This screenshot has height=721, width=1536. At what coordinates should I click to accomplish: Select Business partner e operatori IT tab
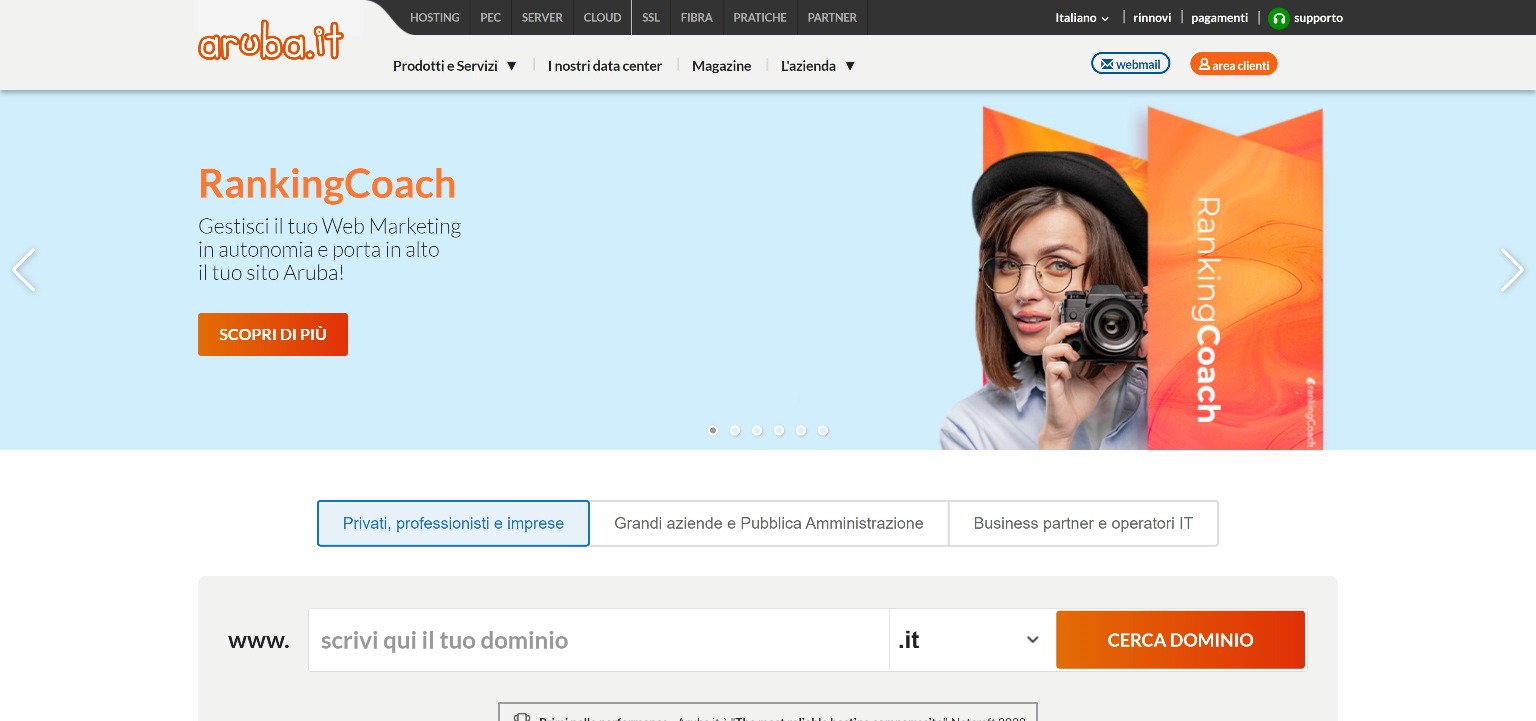click(x=1083, y=523)
